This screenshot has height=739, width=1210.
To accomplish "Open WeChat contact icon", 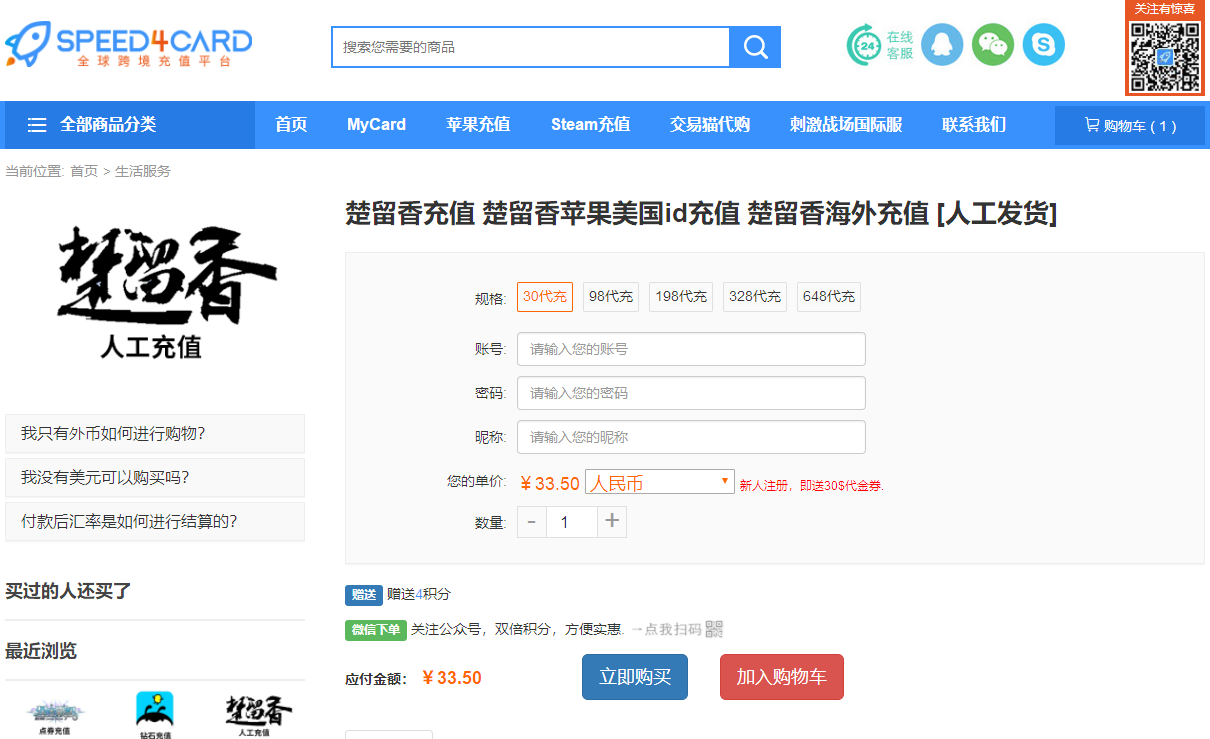I will (992, 45).
